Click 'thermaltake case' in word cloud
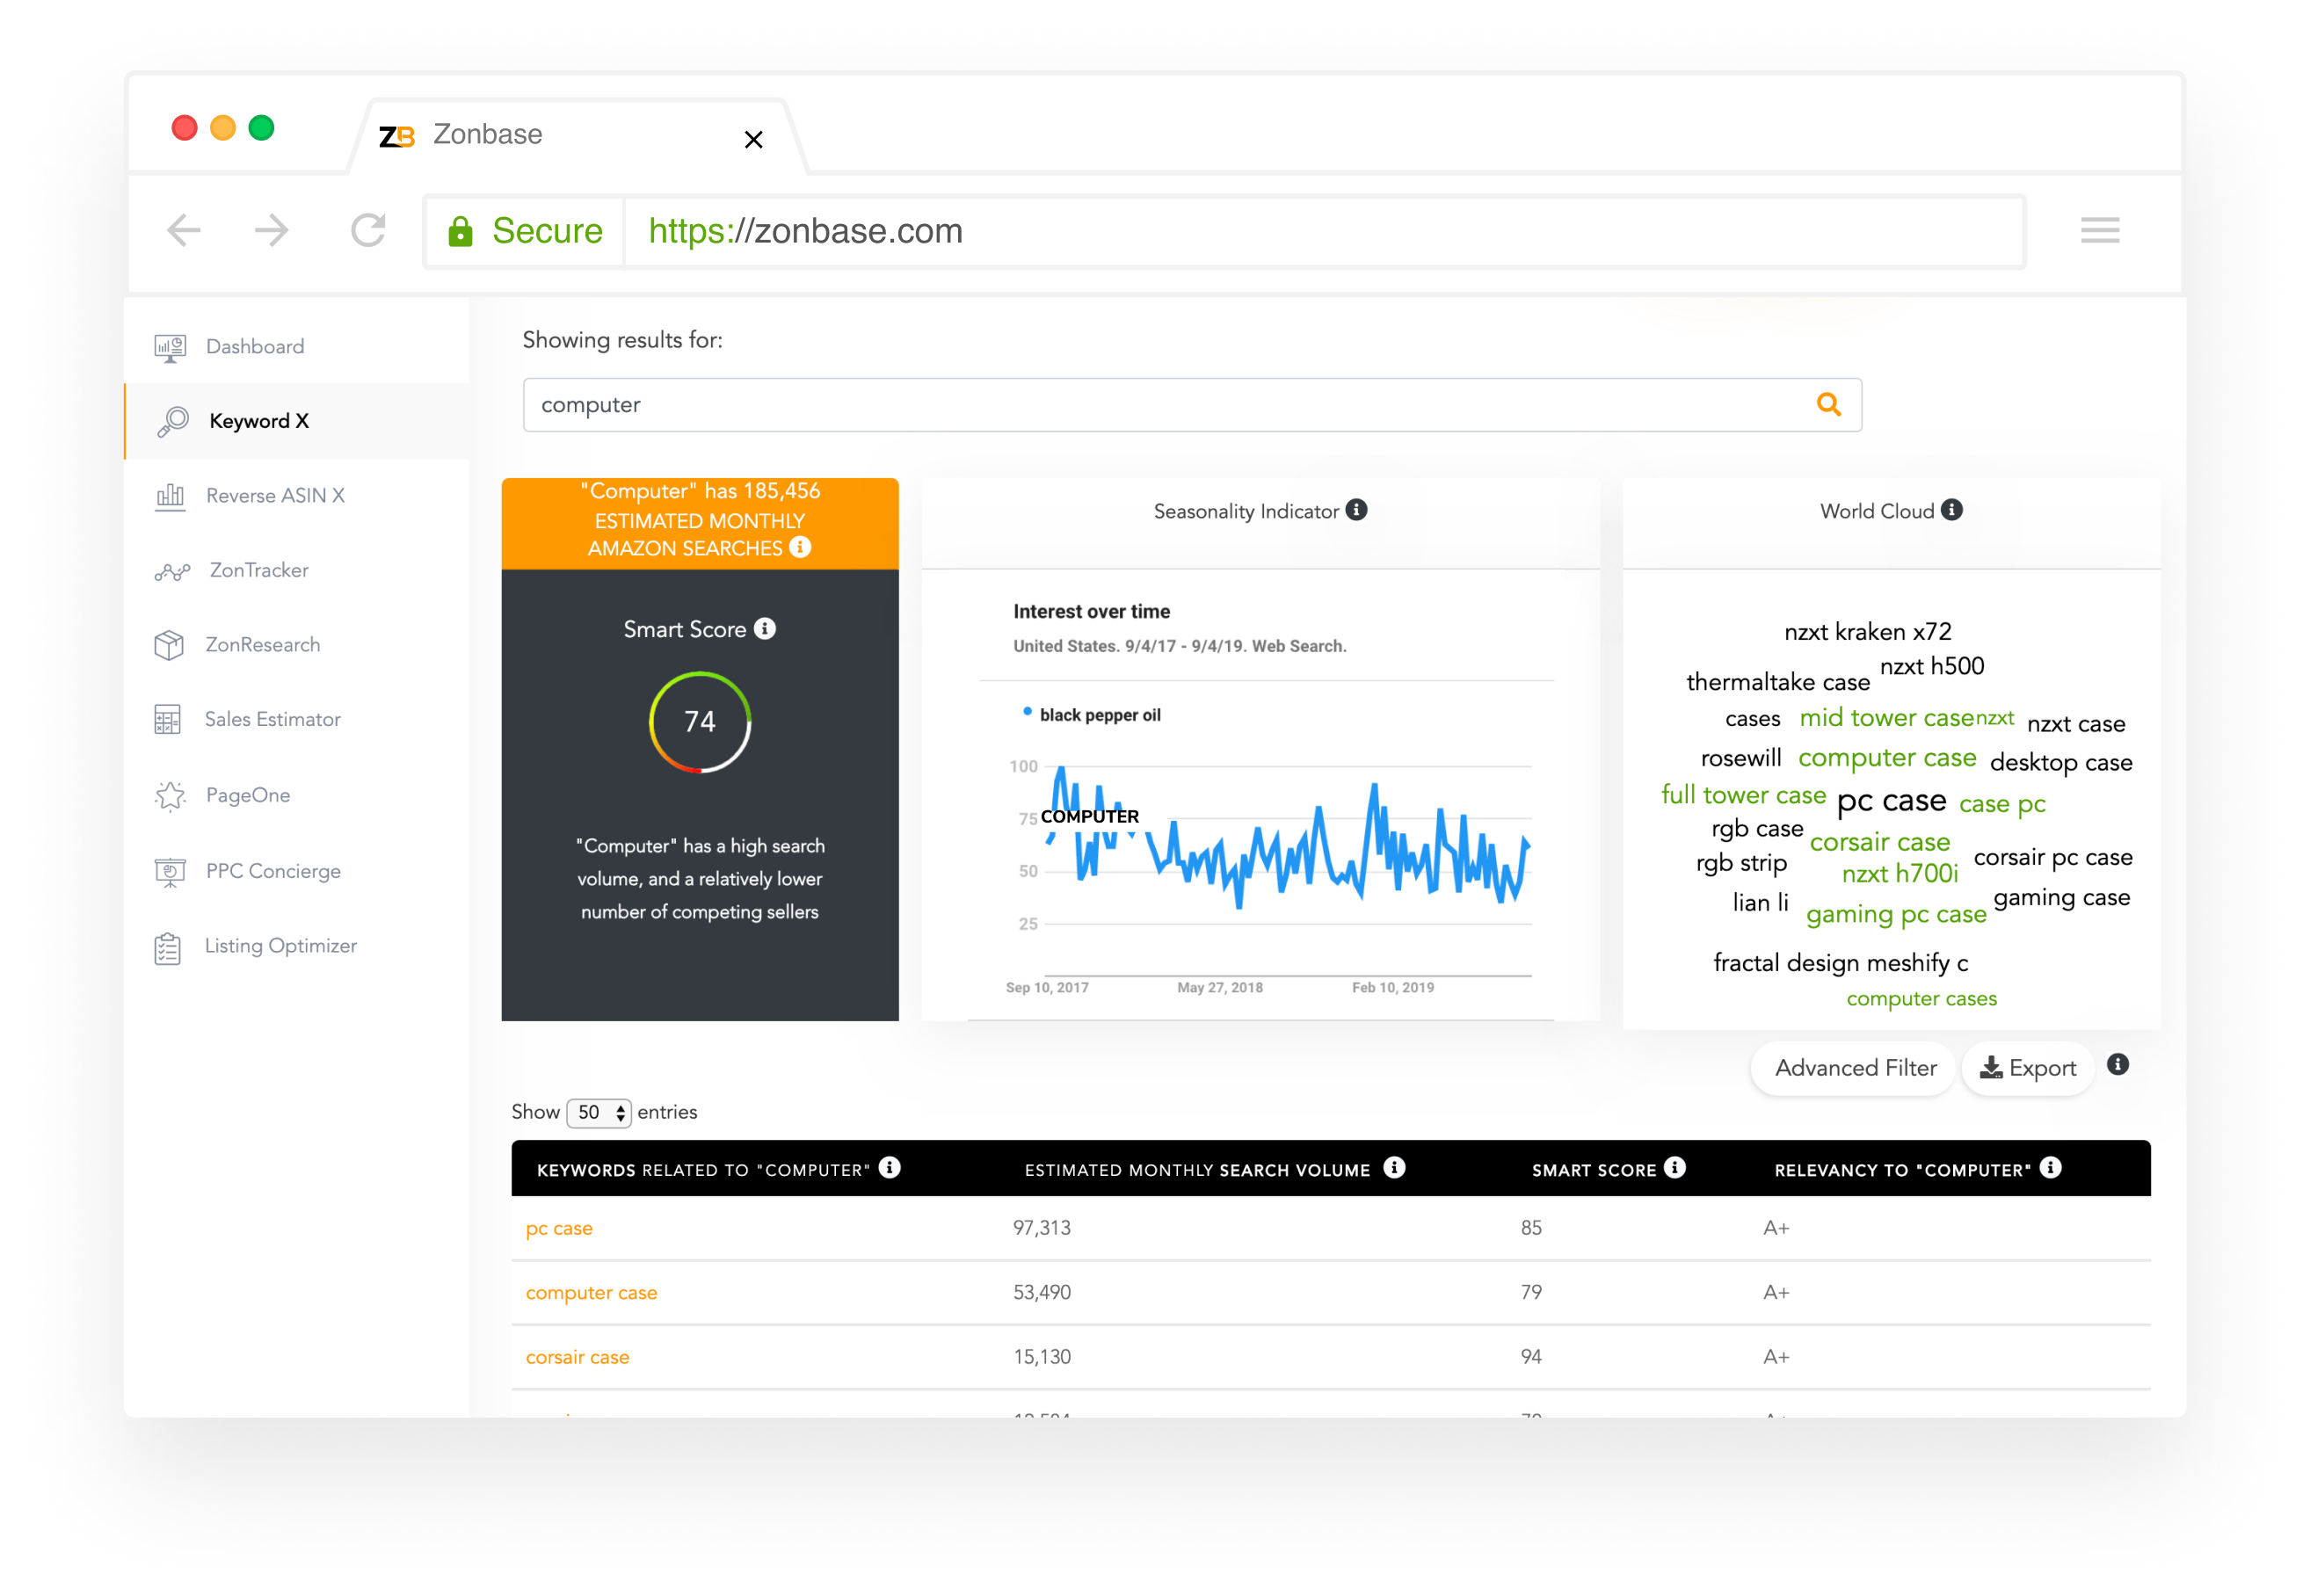 (x=1777, y=682)
